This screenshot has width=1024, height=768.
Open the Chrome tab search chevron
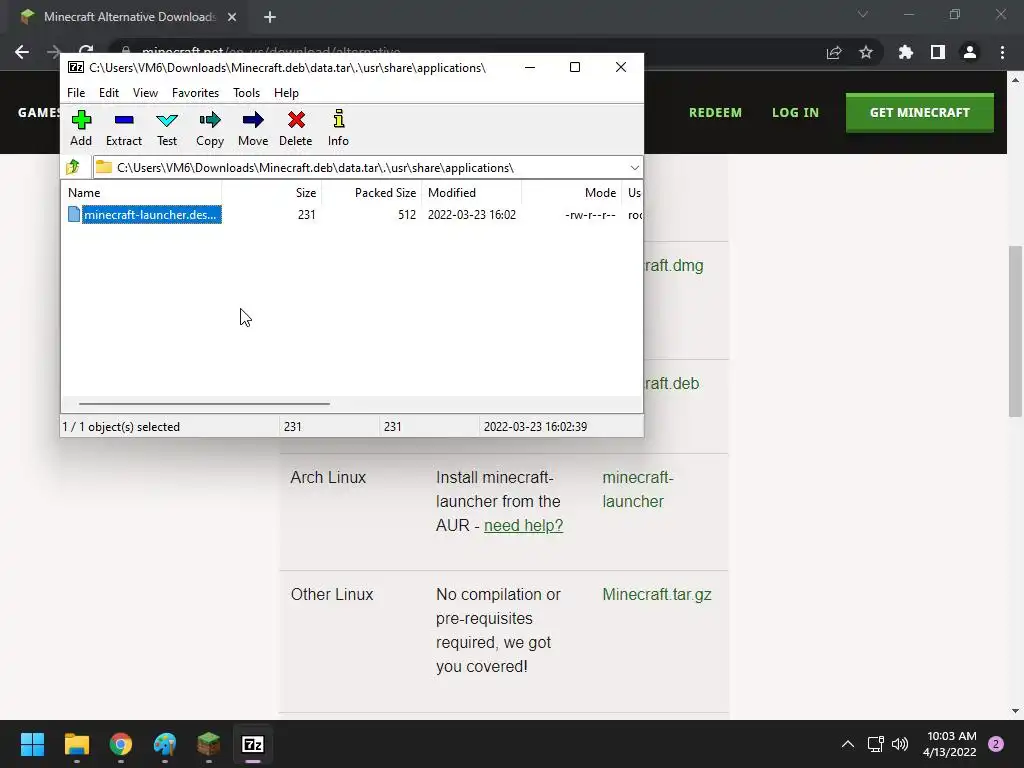(863, 14)
